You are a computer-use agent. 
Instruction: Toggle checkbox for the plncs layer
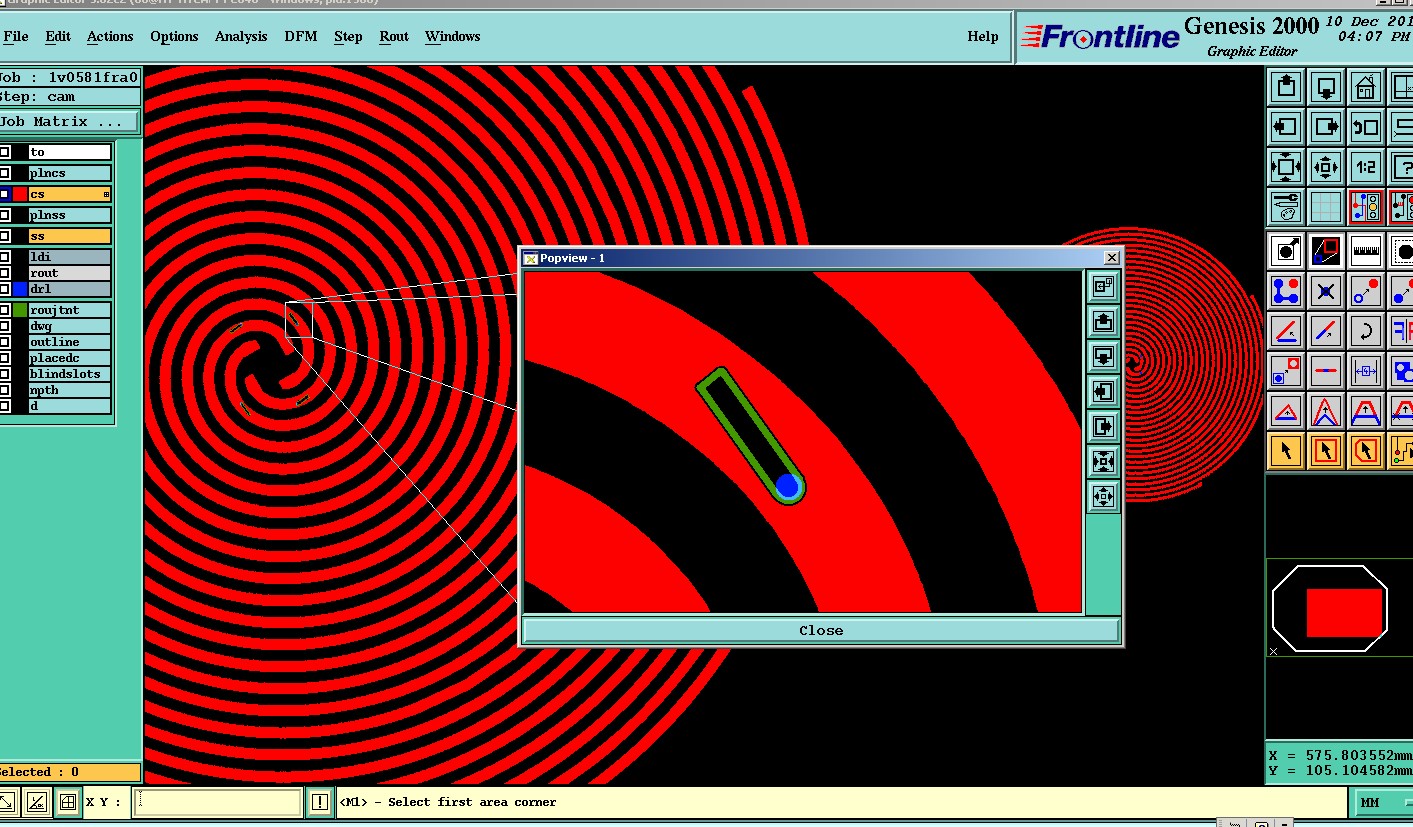tap(5, 173)
